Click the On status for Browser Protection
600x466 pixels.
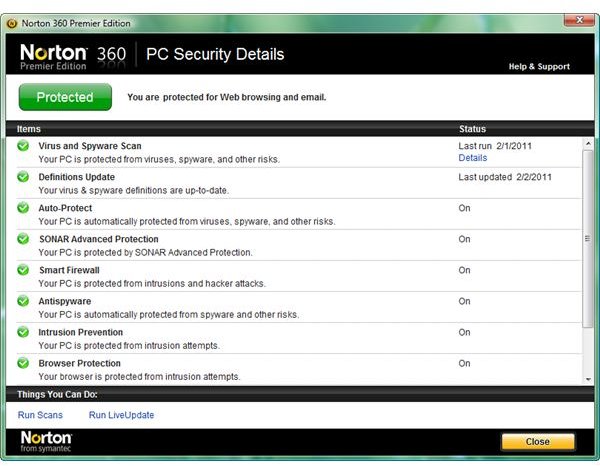click(465, 363)
